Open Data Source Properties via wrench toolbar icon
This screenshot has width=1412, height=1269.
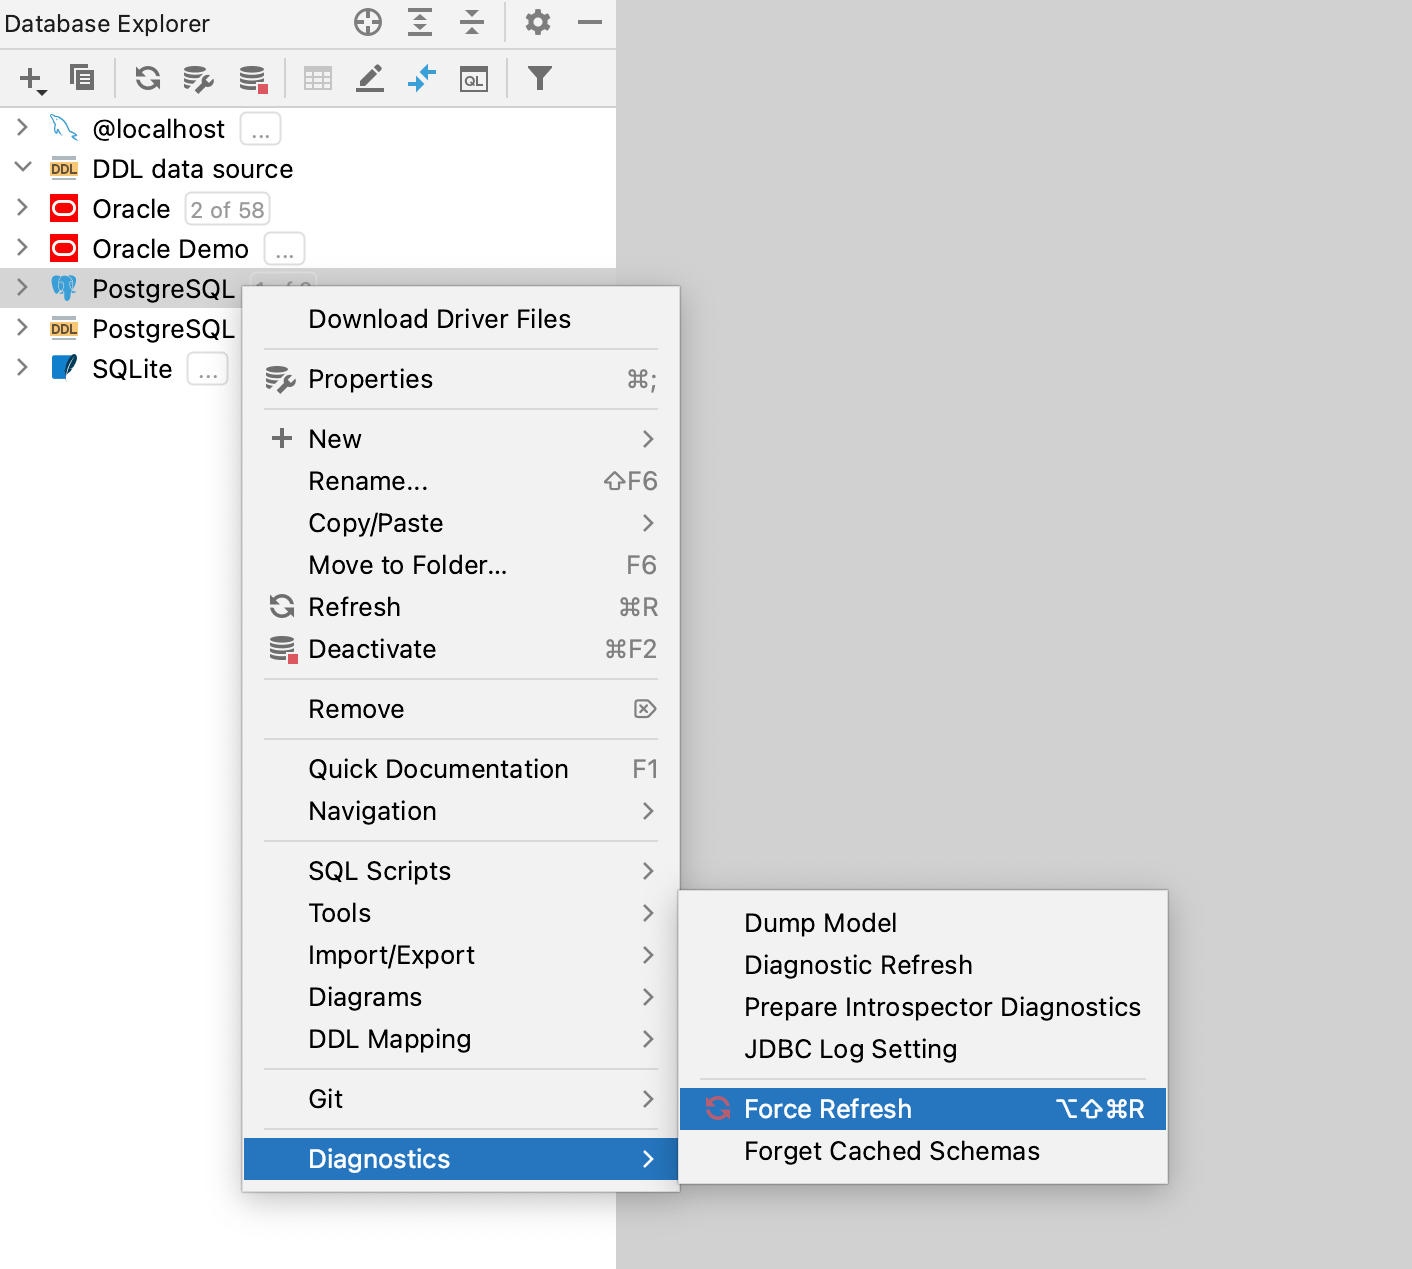point(197,77)
